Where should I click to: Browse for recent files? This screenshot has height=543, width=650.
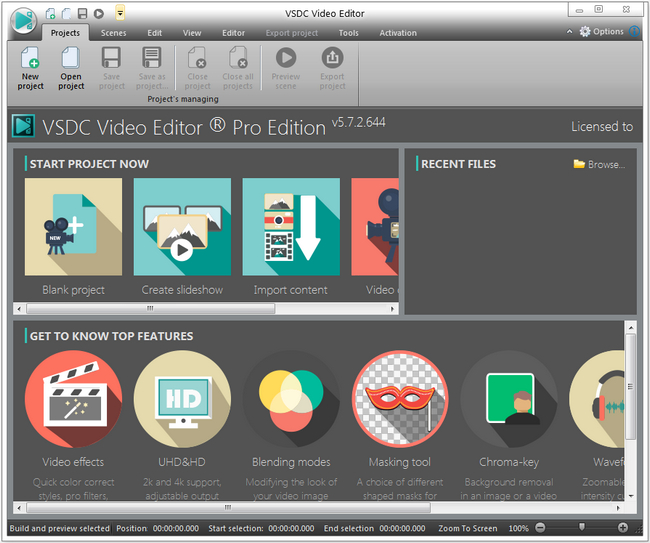point(606,165)
